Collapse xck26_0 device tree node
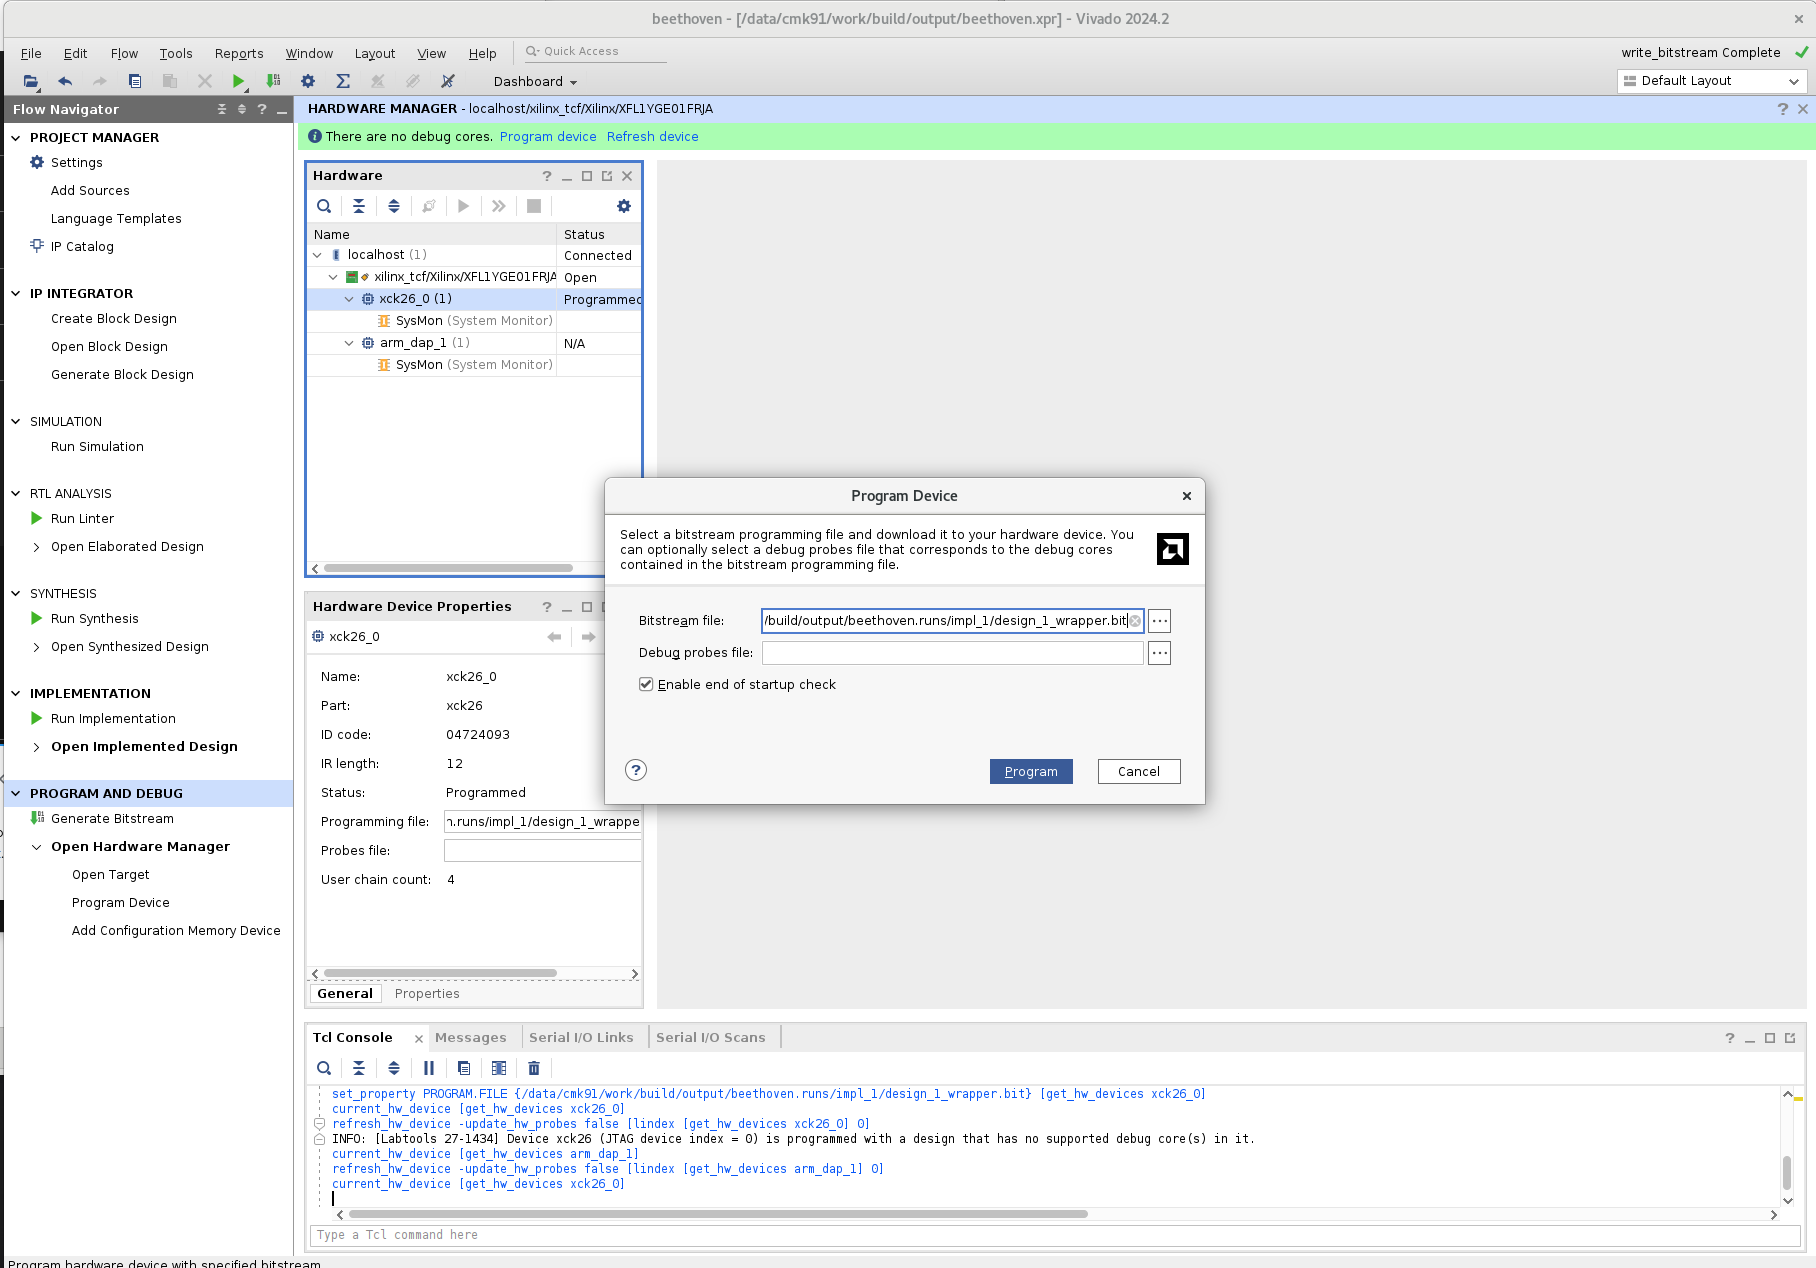The width and height of the screenshot is (1816, 1268). [349, 299]
